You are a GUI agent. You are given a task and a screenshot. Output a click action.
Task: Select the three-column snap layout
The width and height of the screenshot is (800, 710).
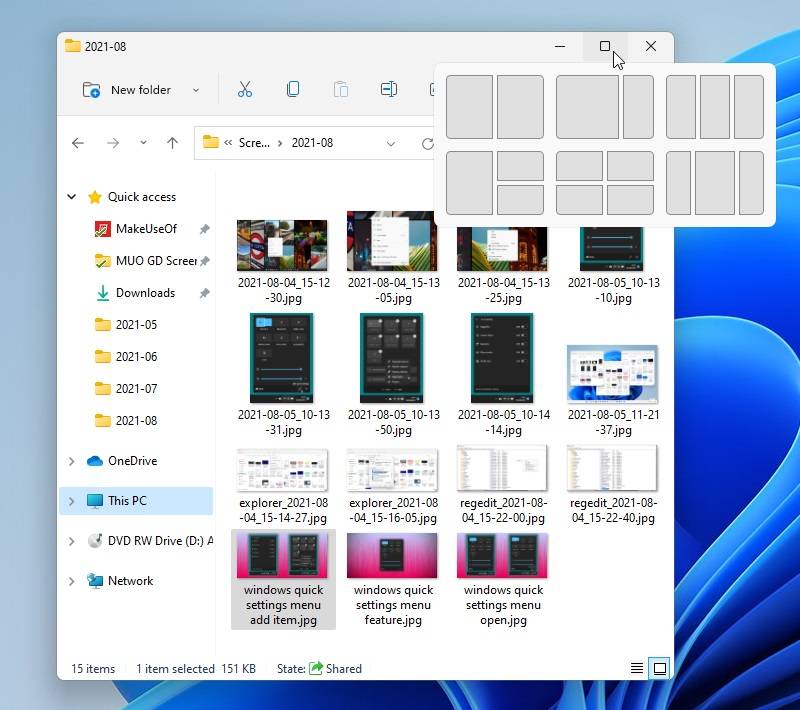(716, 107)
